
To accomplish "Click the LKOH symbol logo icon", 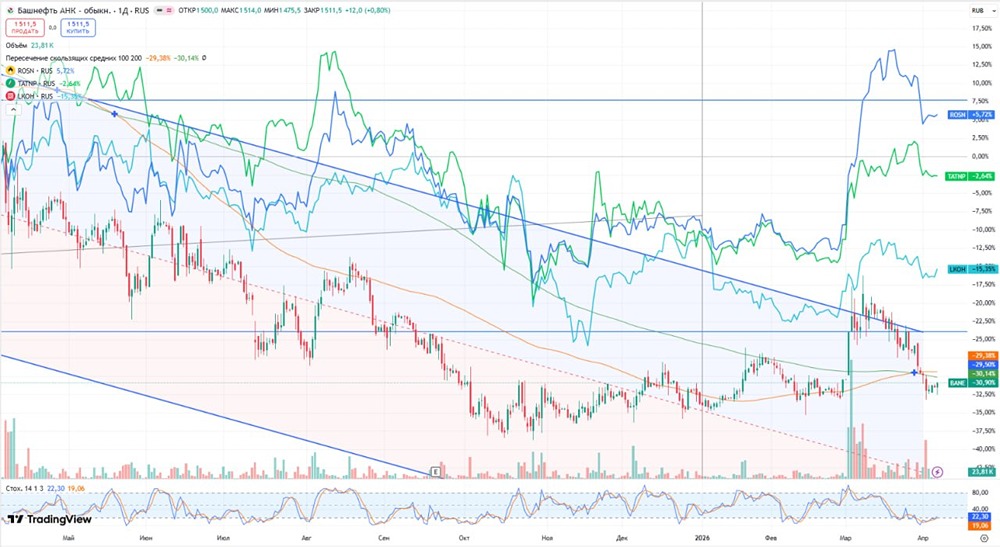I will 10,96.
